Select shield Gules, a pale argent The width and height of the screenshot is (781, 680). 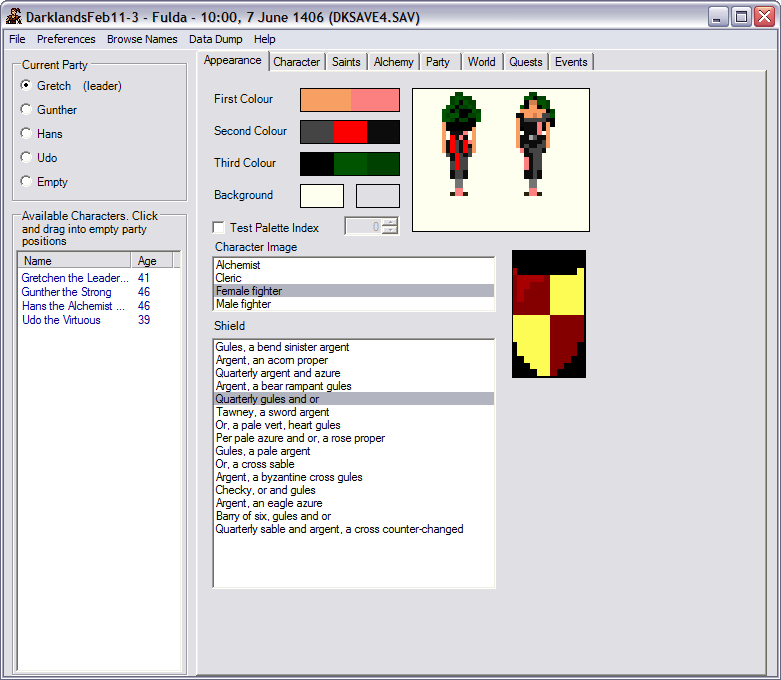(354, 450)
